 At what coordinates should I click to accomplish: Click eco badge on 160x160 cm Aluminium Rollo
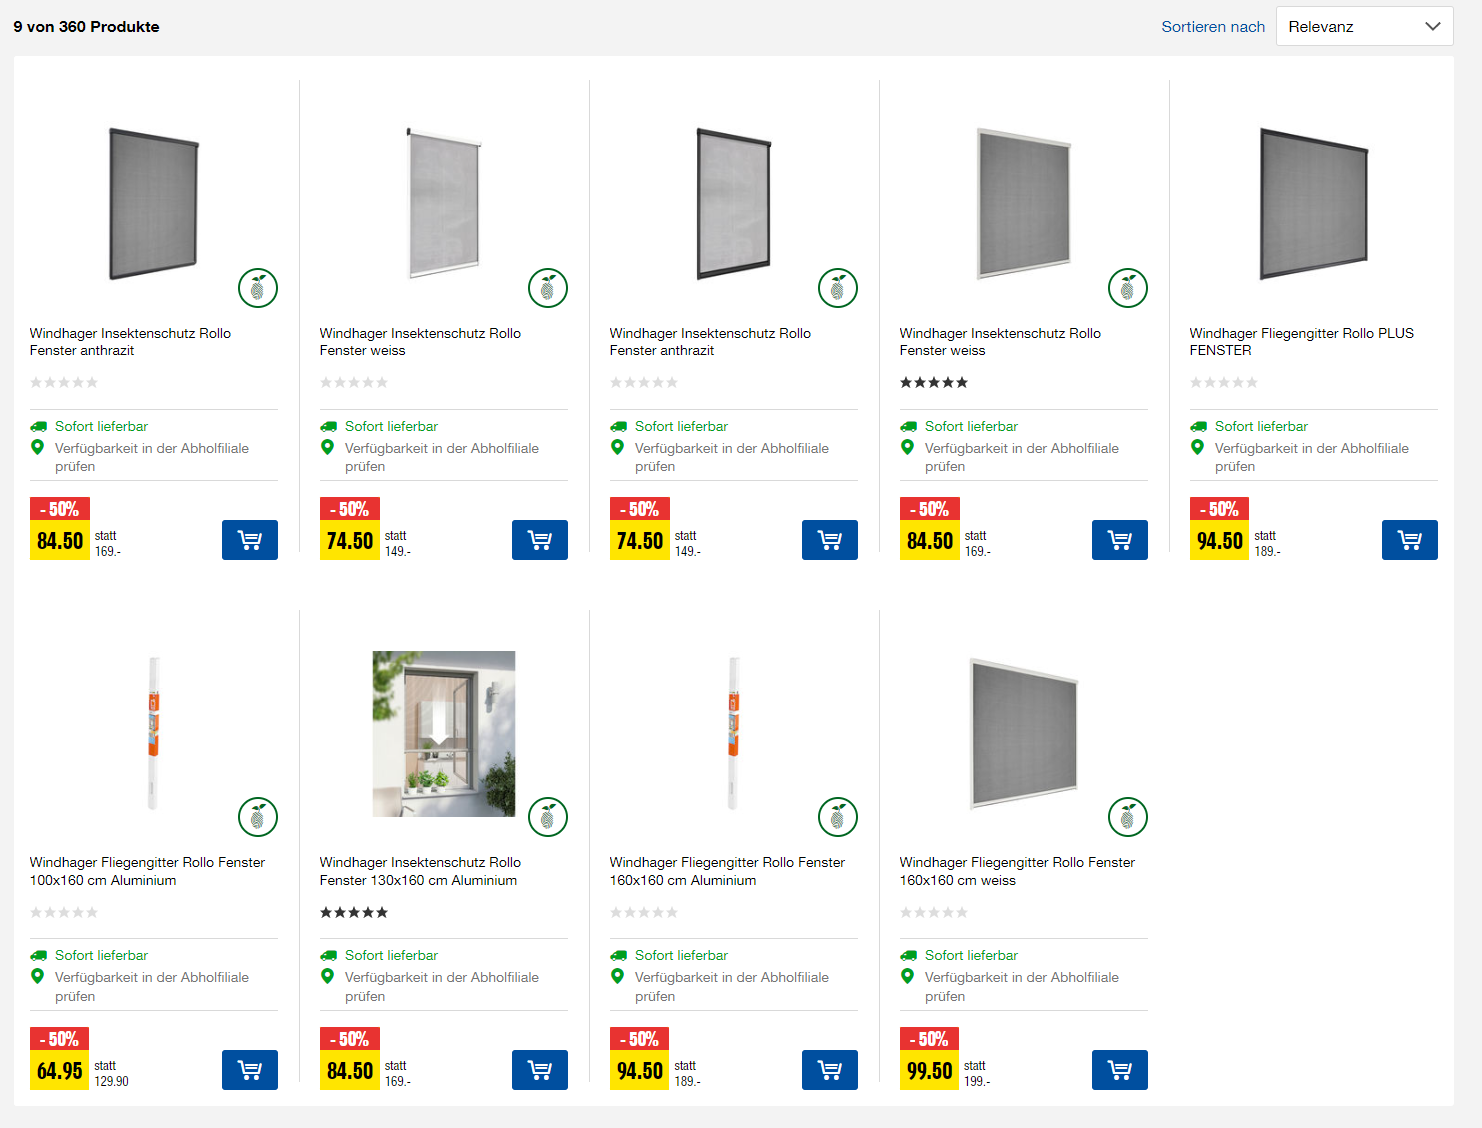tap(838, 817)
